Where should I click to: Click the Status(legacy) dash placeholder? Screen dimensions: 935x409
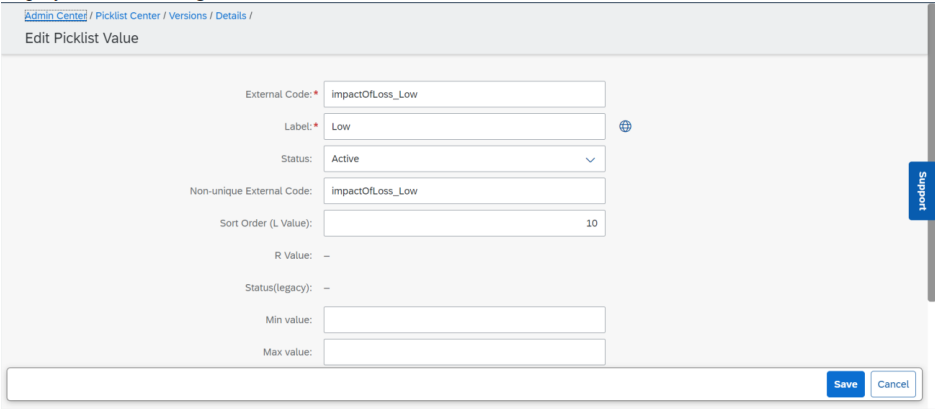[327, 288]
